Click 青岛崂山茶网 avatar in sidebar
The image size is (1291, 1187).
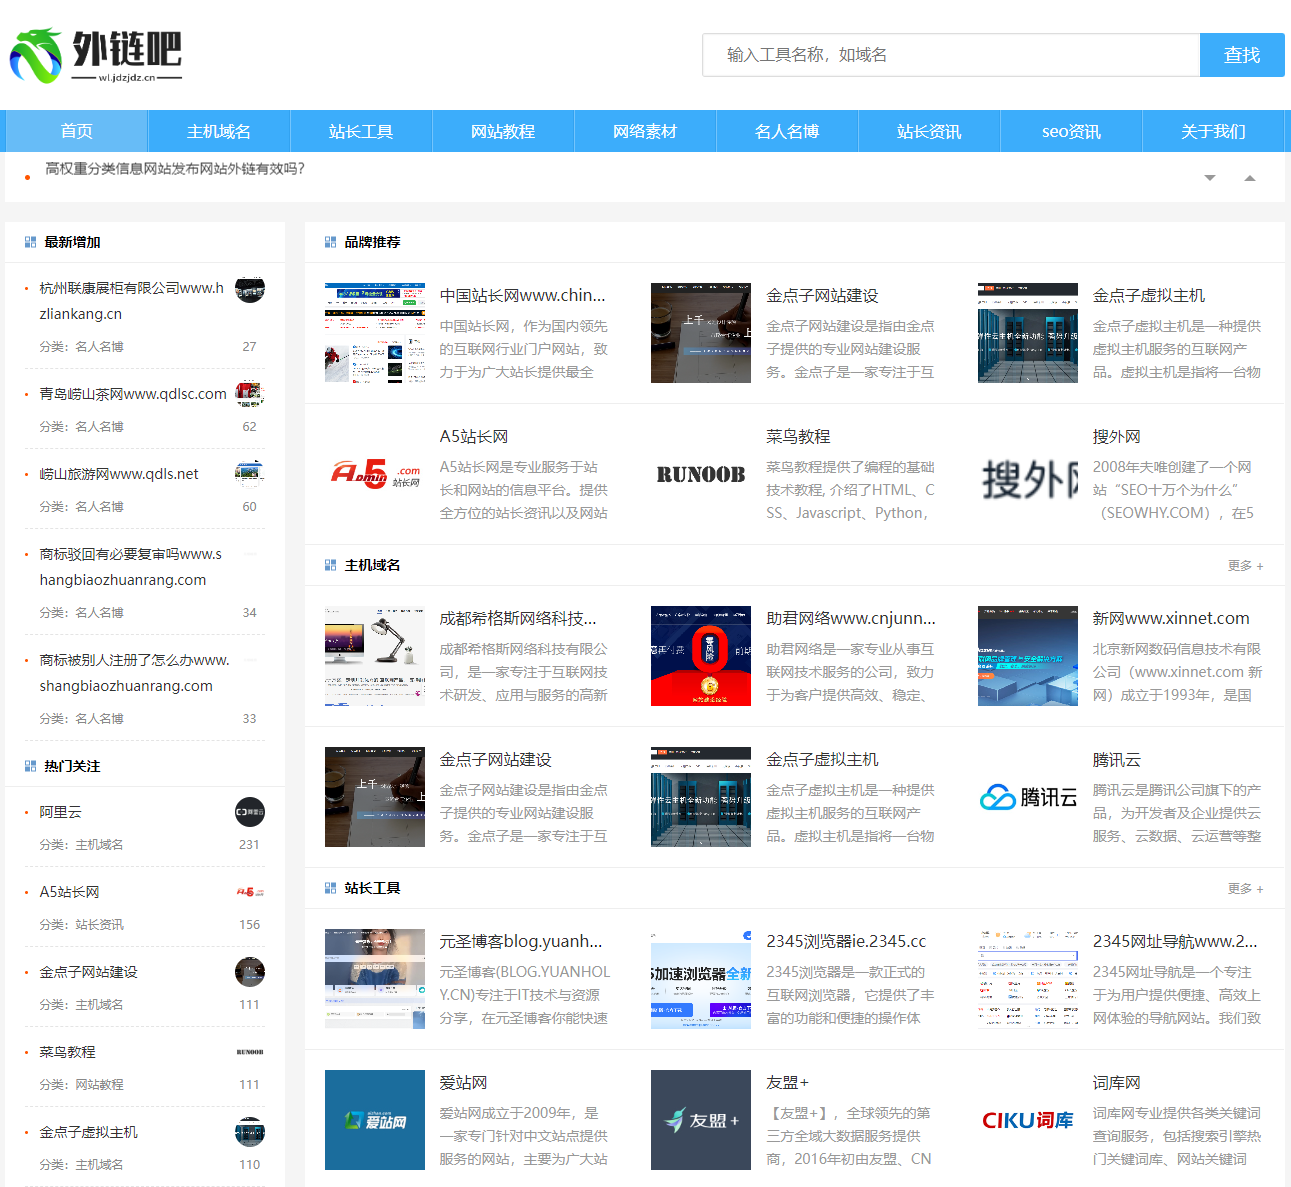(250, 394)
